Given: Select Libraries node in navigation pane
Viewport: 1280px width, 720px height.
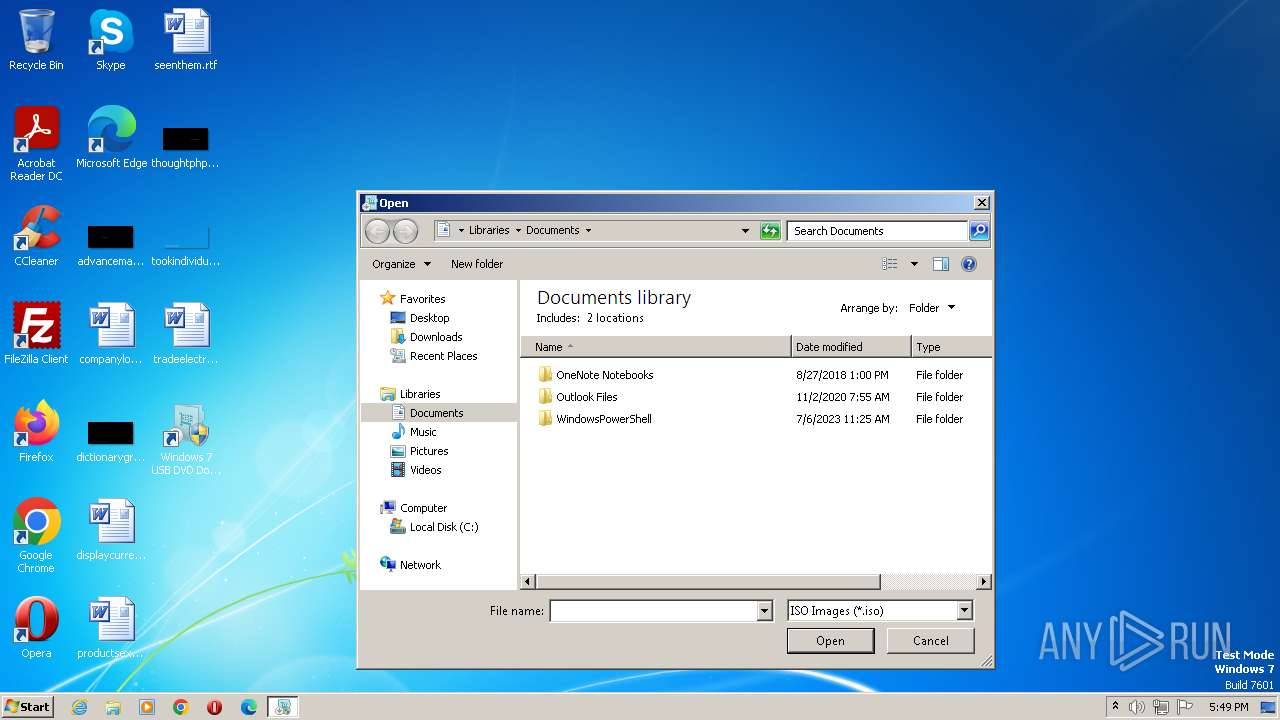Looking at the screenshot, I should (x=419, y=394).
